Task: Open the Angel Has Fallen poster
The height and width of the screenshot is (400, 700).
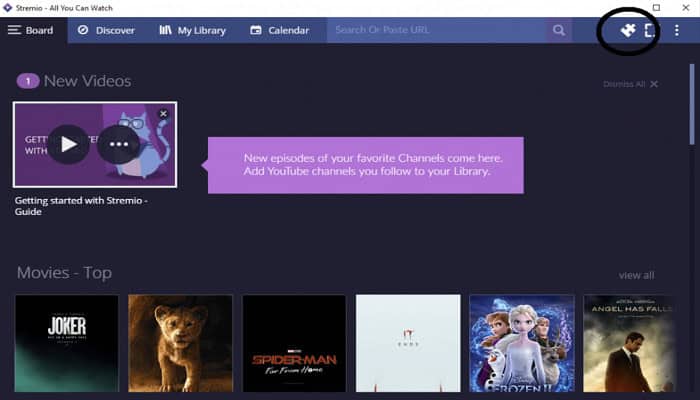Action: (629, 343)
